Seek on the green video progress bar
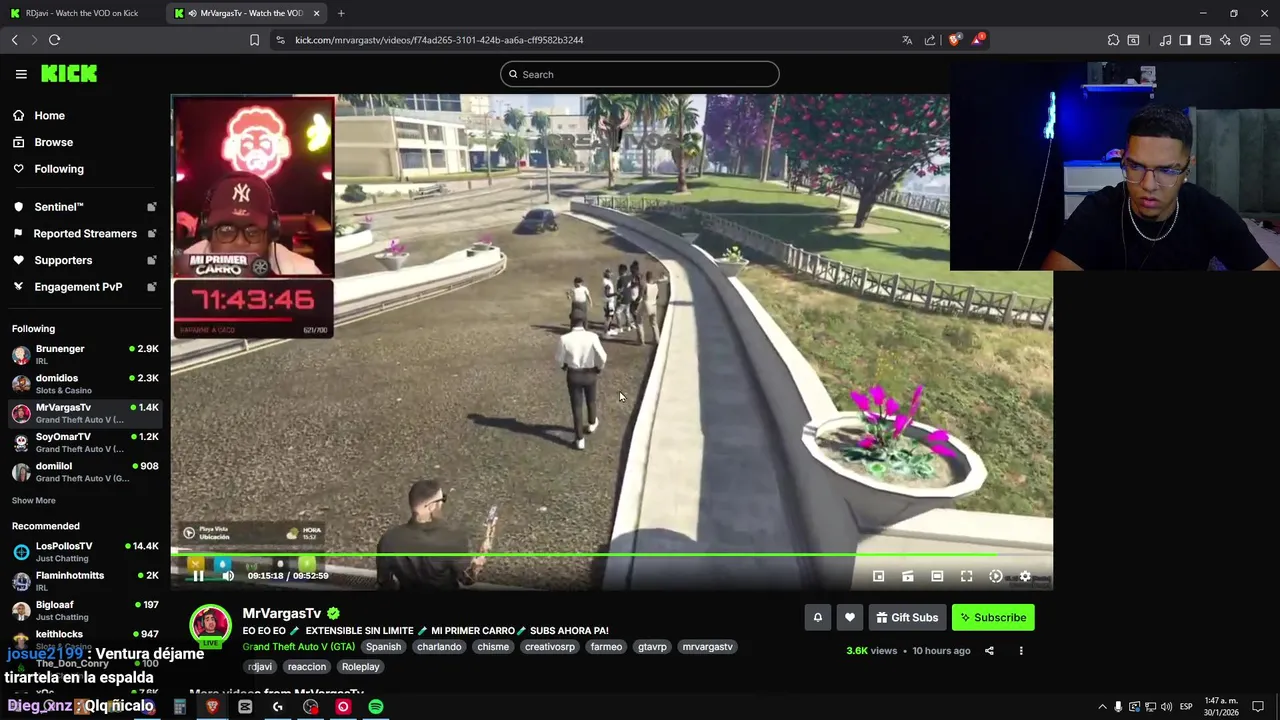This screenshot has width=1280, height=720. (x=611, y=554)
